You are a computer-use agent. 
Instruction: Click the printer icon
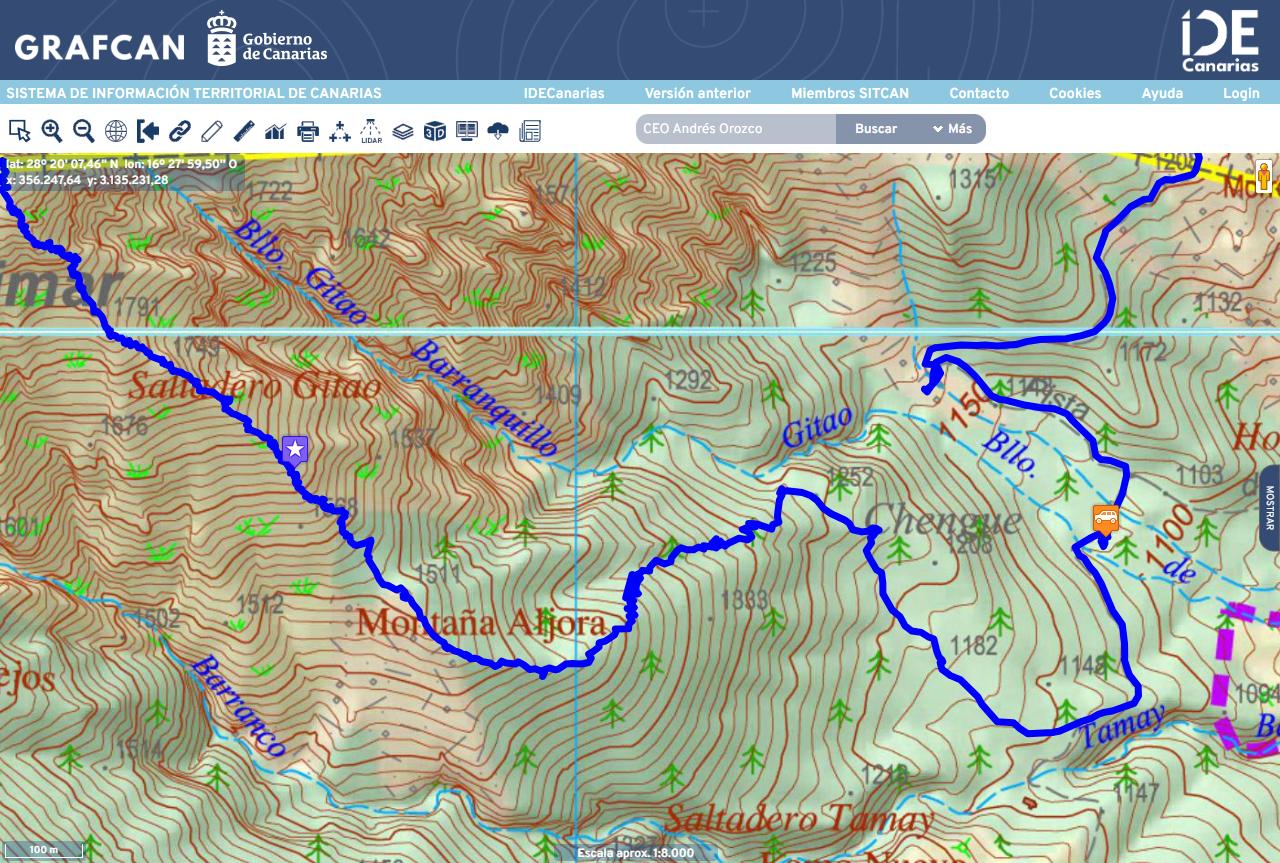(308, 130)
